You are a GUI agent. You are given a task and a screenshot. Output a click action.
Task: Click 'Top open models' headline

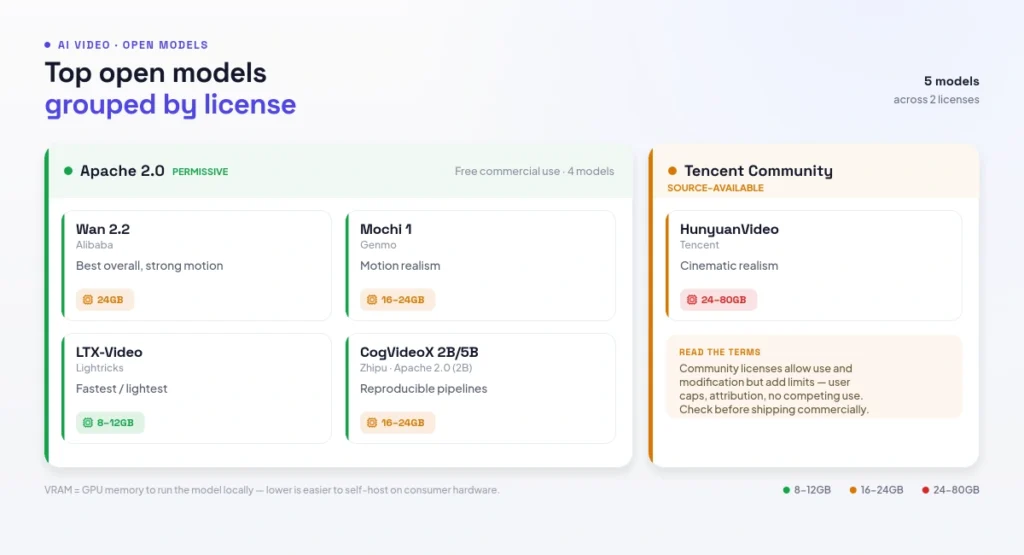coord(155,72)
